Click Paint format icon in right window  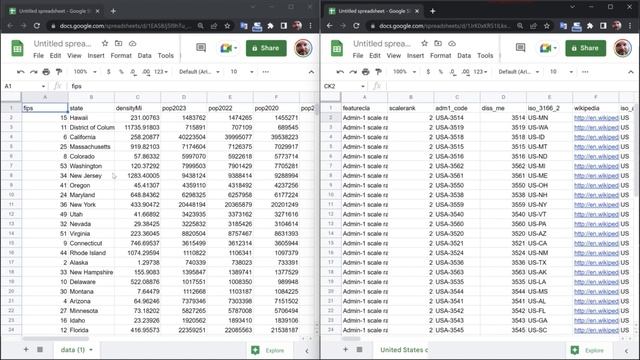pyautogui.click(x=379, y=72)
